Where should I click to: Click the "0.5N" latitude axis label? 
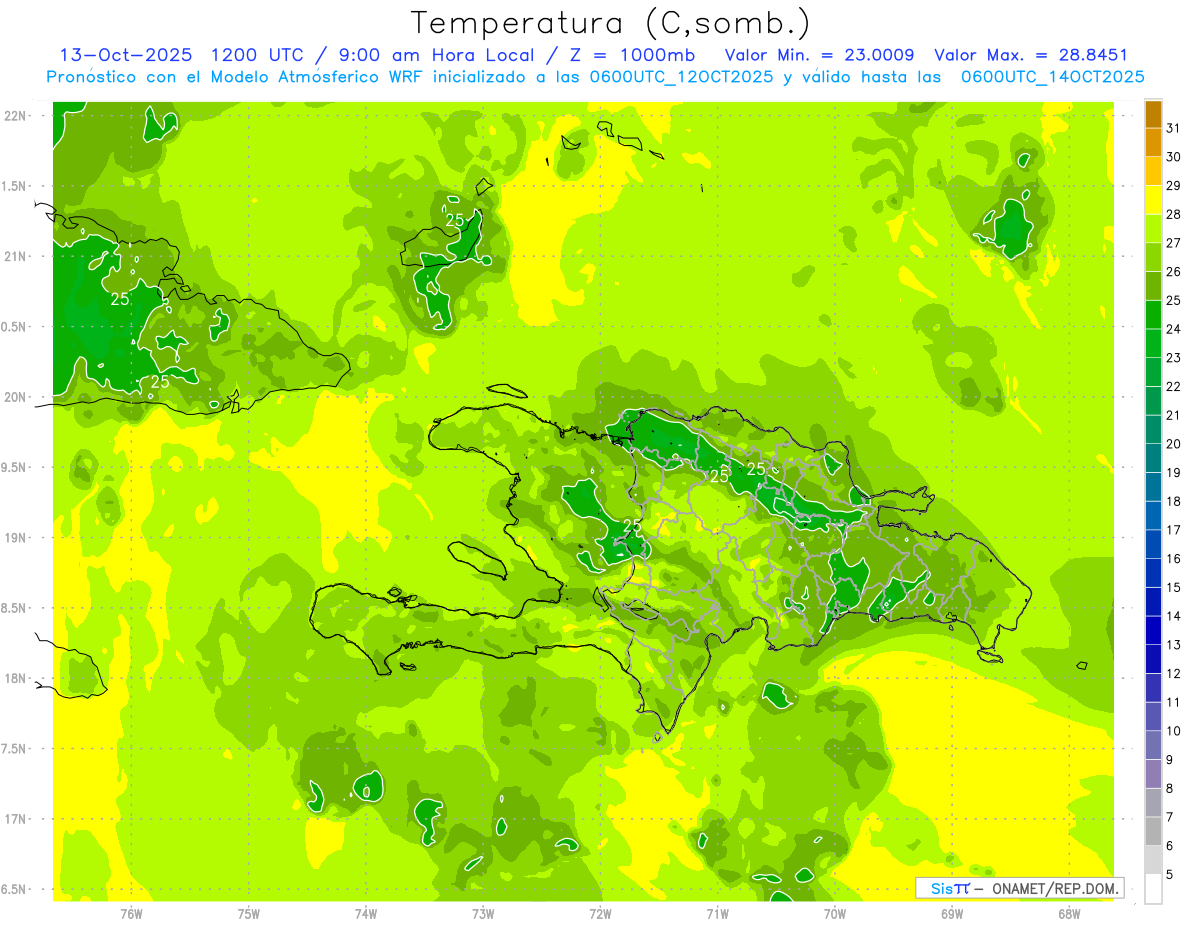click(x=15, y=327)
